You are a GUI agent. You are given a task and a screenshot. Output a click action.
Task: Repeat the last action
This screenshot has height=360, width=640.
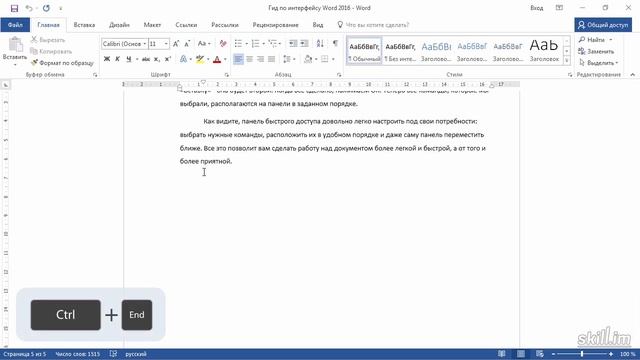point(46,8)
